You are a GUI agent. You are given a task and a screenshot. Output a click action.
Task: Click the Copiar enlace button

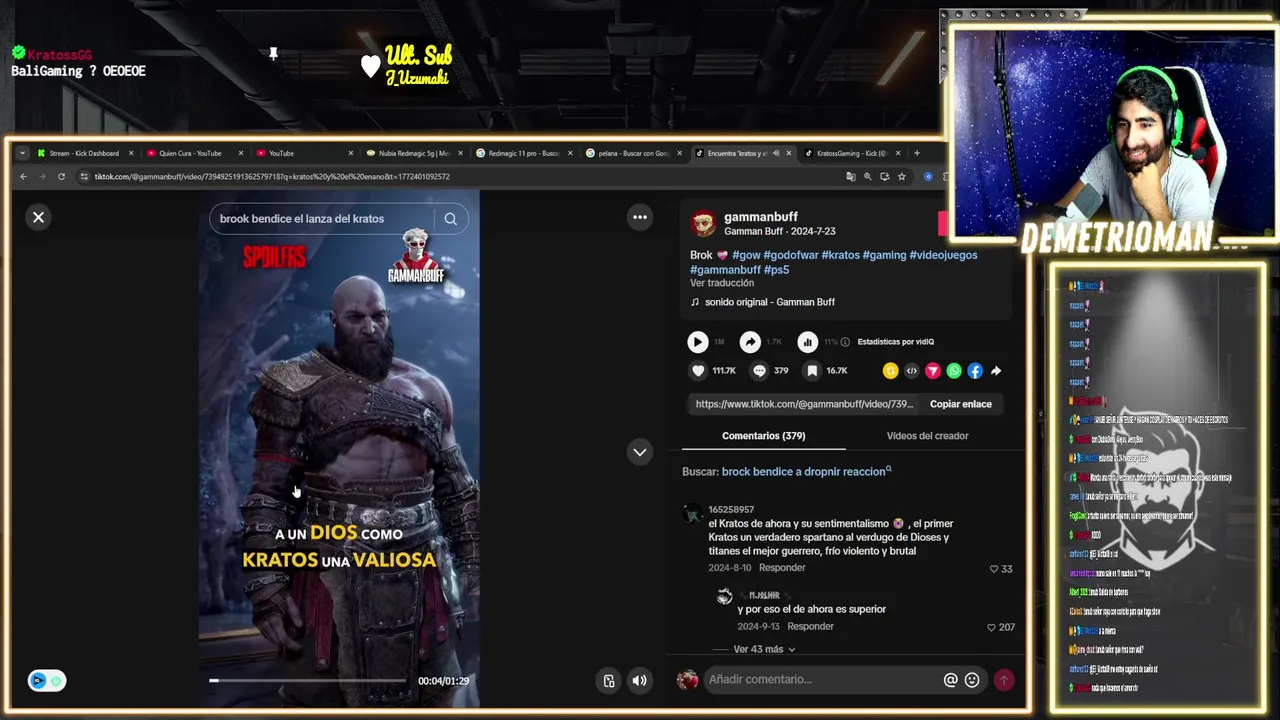coord(961,404)
